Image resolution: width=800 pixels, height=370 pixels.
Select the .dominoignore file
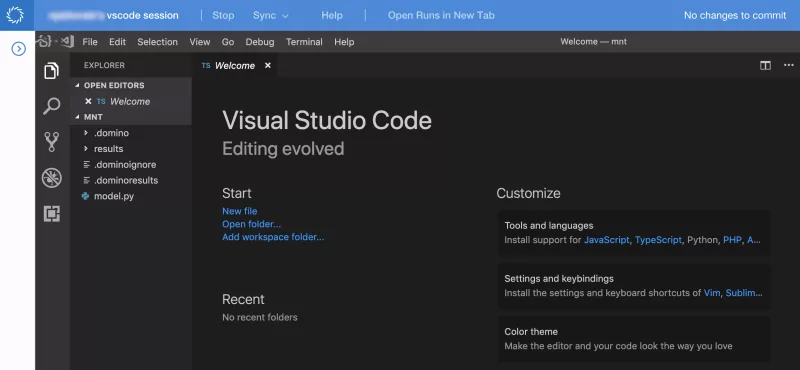click(x=131, y=165)
